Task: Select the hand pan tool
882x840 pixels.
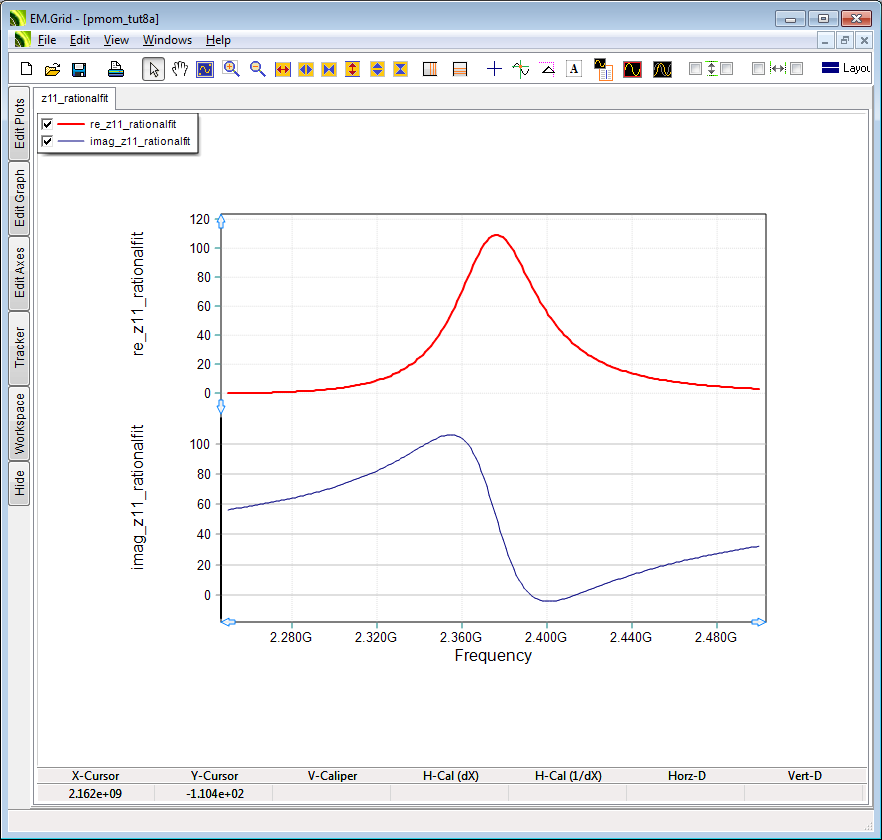Action: [180, 69]
